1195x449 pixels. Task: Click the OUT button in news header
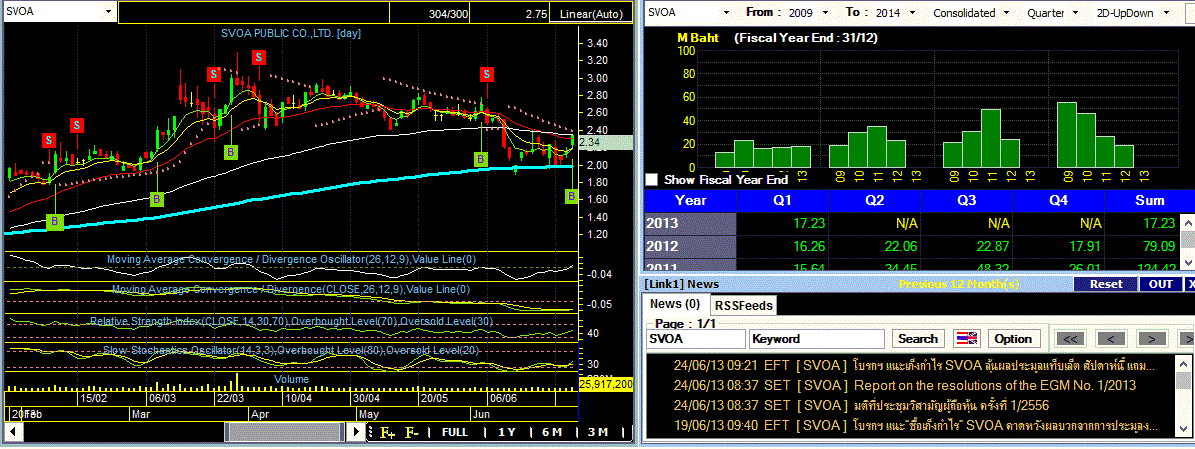(x=1161, y=284)
